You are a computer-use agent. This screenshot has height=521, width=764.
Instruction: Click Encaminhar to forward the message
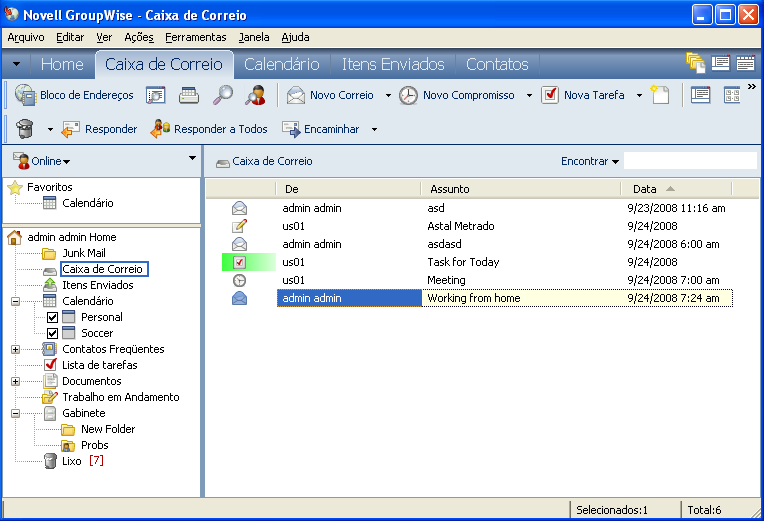(319, 129)
